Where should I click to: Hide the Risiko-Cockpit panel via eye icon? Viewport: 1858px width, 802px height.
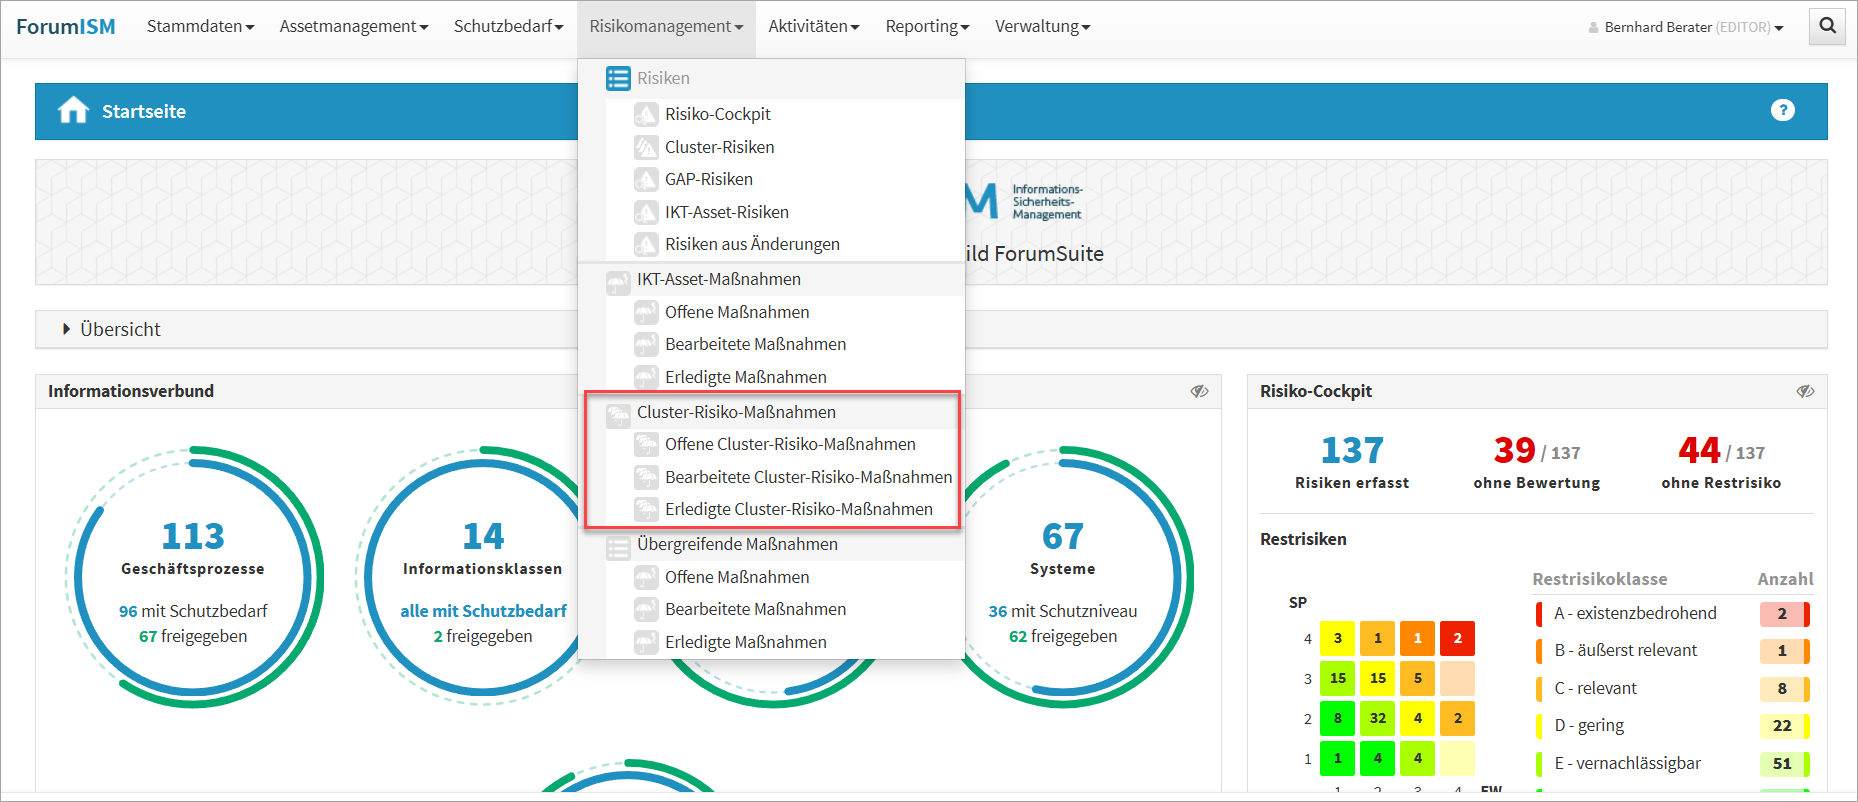click(1805, 391)
